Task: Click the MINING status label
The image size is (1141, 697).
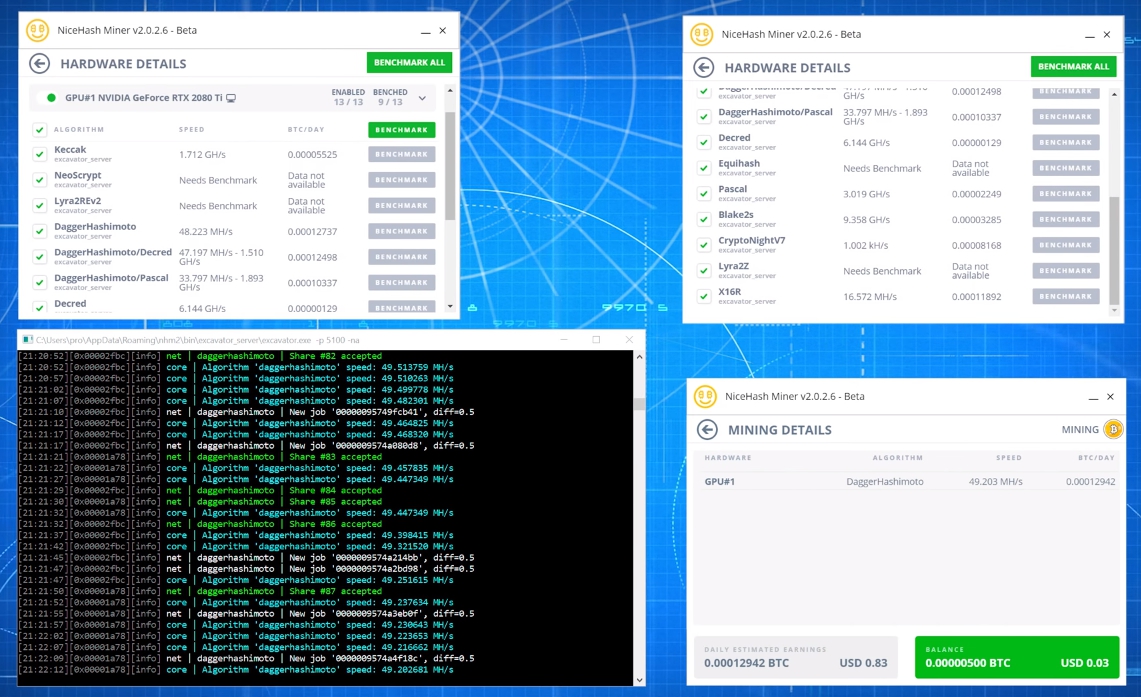Action: coord(1080,430)
